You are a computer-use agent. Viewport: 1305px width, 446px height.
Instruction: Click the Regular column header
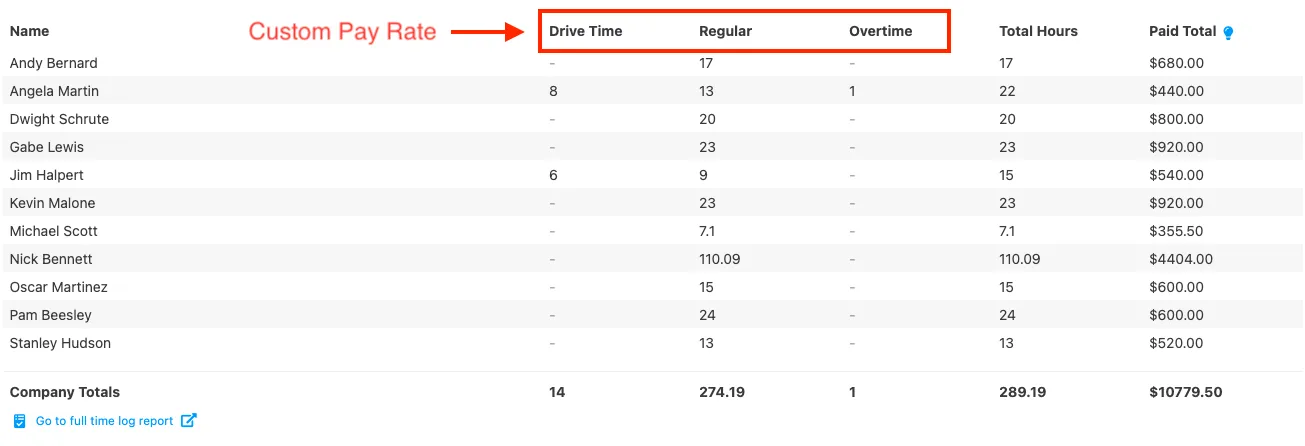(x=725, y=31)
